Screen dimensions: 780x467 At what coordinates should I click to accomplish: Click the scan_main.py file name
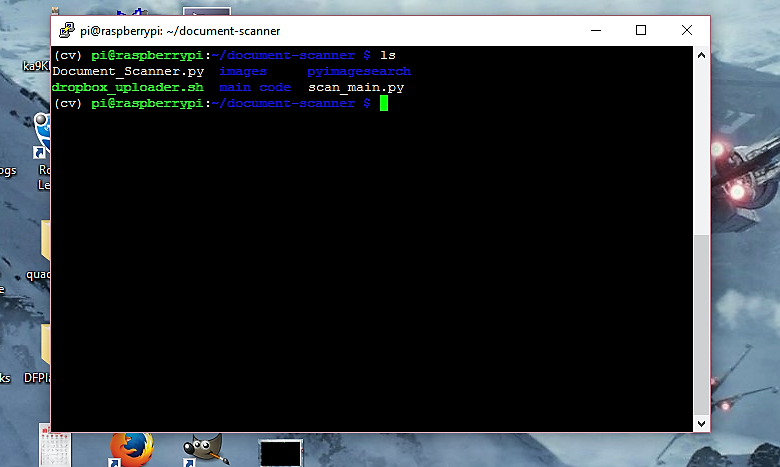coord(356,88)
